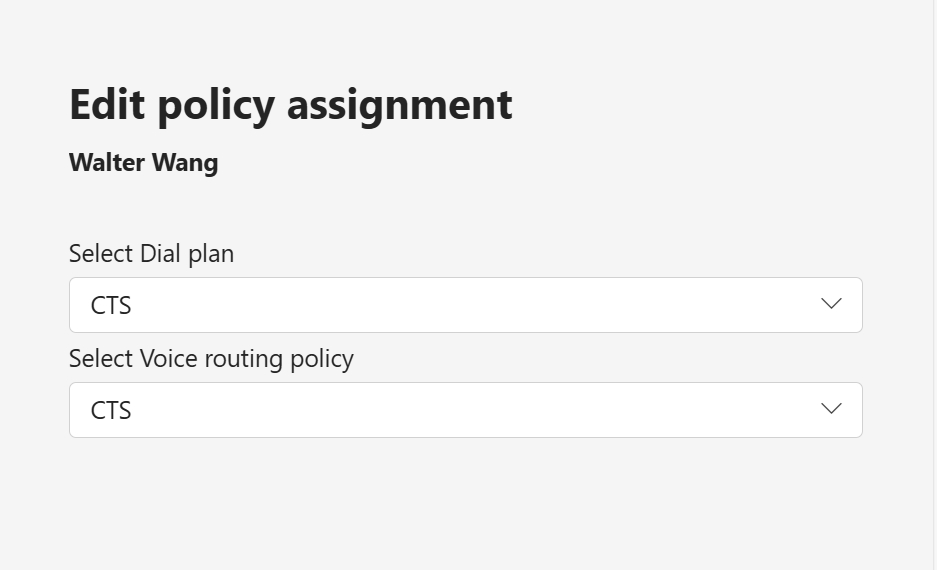Focus the Dial plan selection box
Screen dimensions: 937x570
tap(466, 305)
